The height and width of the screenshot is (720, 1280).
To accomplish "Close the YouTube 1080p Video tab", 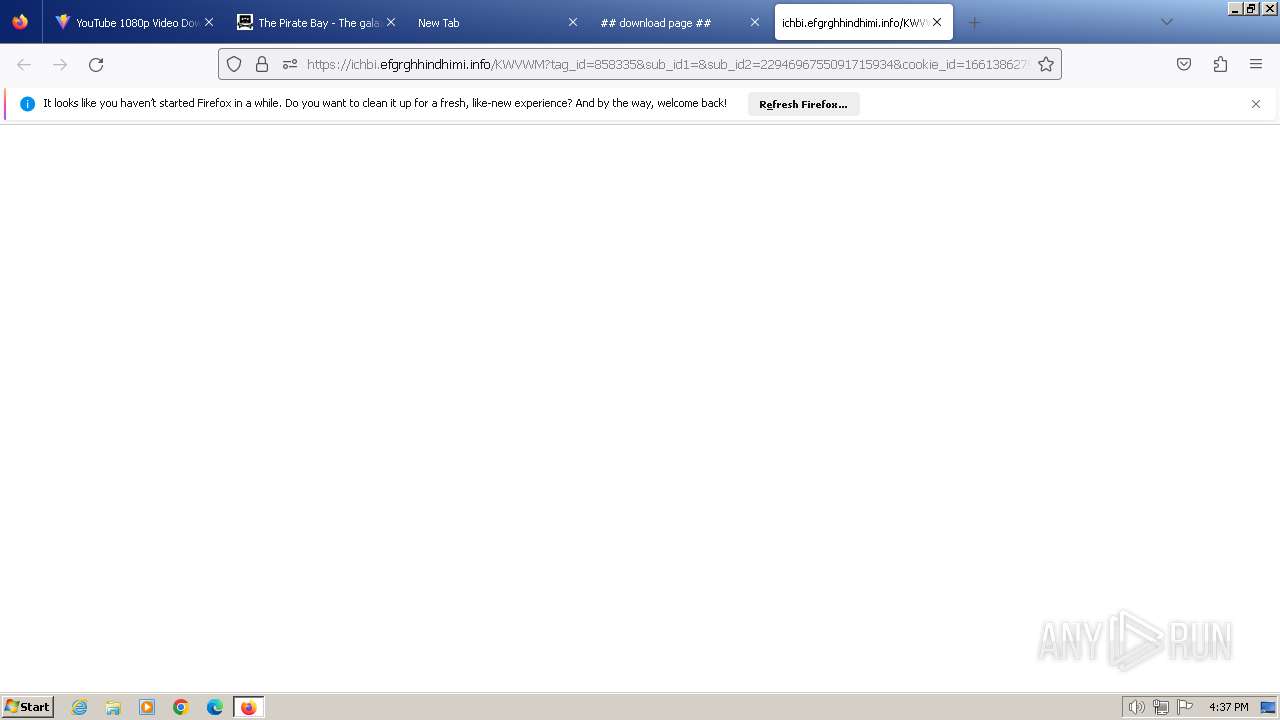I will pyautogui.click(x=209, y=22).
